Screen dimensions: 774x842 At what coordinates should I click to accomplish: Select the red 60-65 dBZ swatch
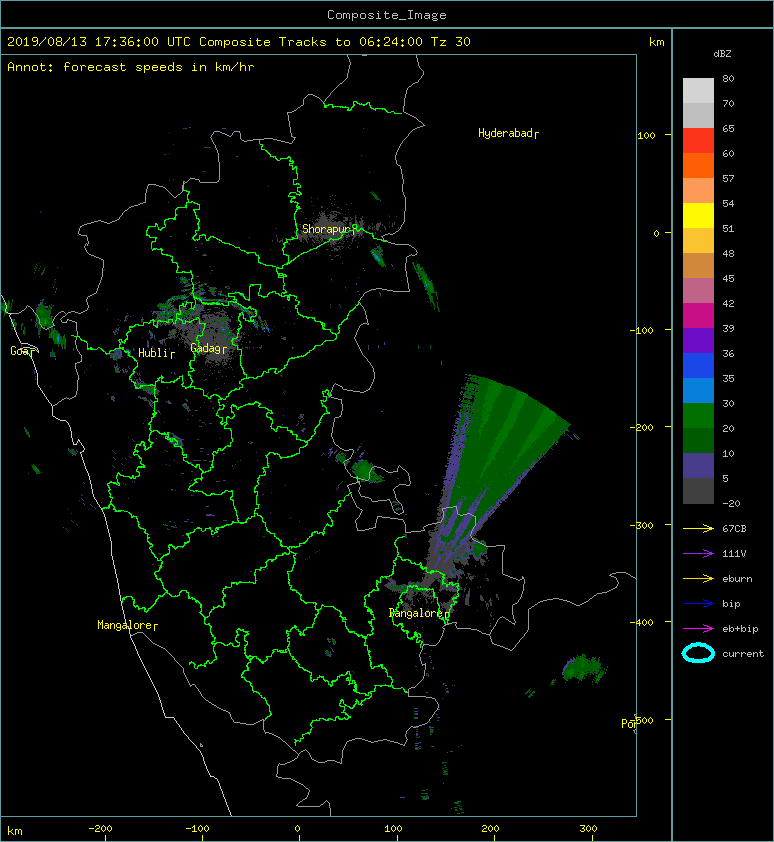[698, 141]
